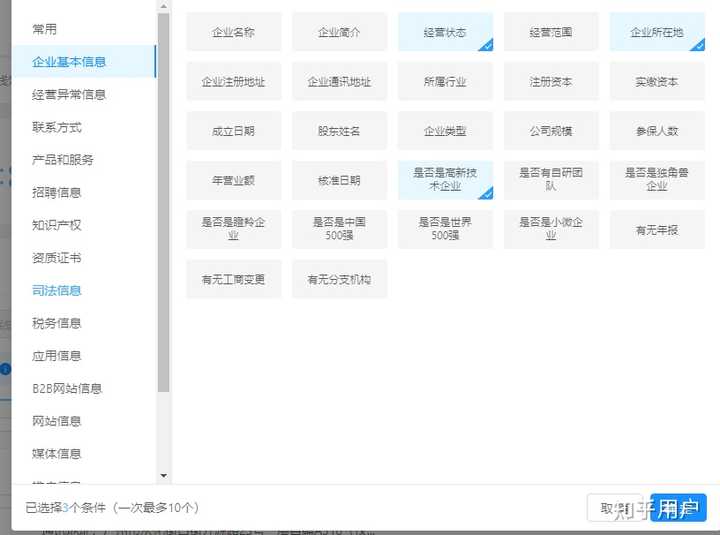This screenshot has height=535, width=720.
Task: Select the 实缴资本 condition
Action: coord(657,81)
